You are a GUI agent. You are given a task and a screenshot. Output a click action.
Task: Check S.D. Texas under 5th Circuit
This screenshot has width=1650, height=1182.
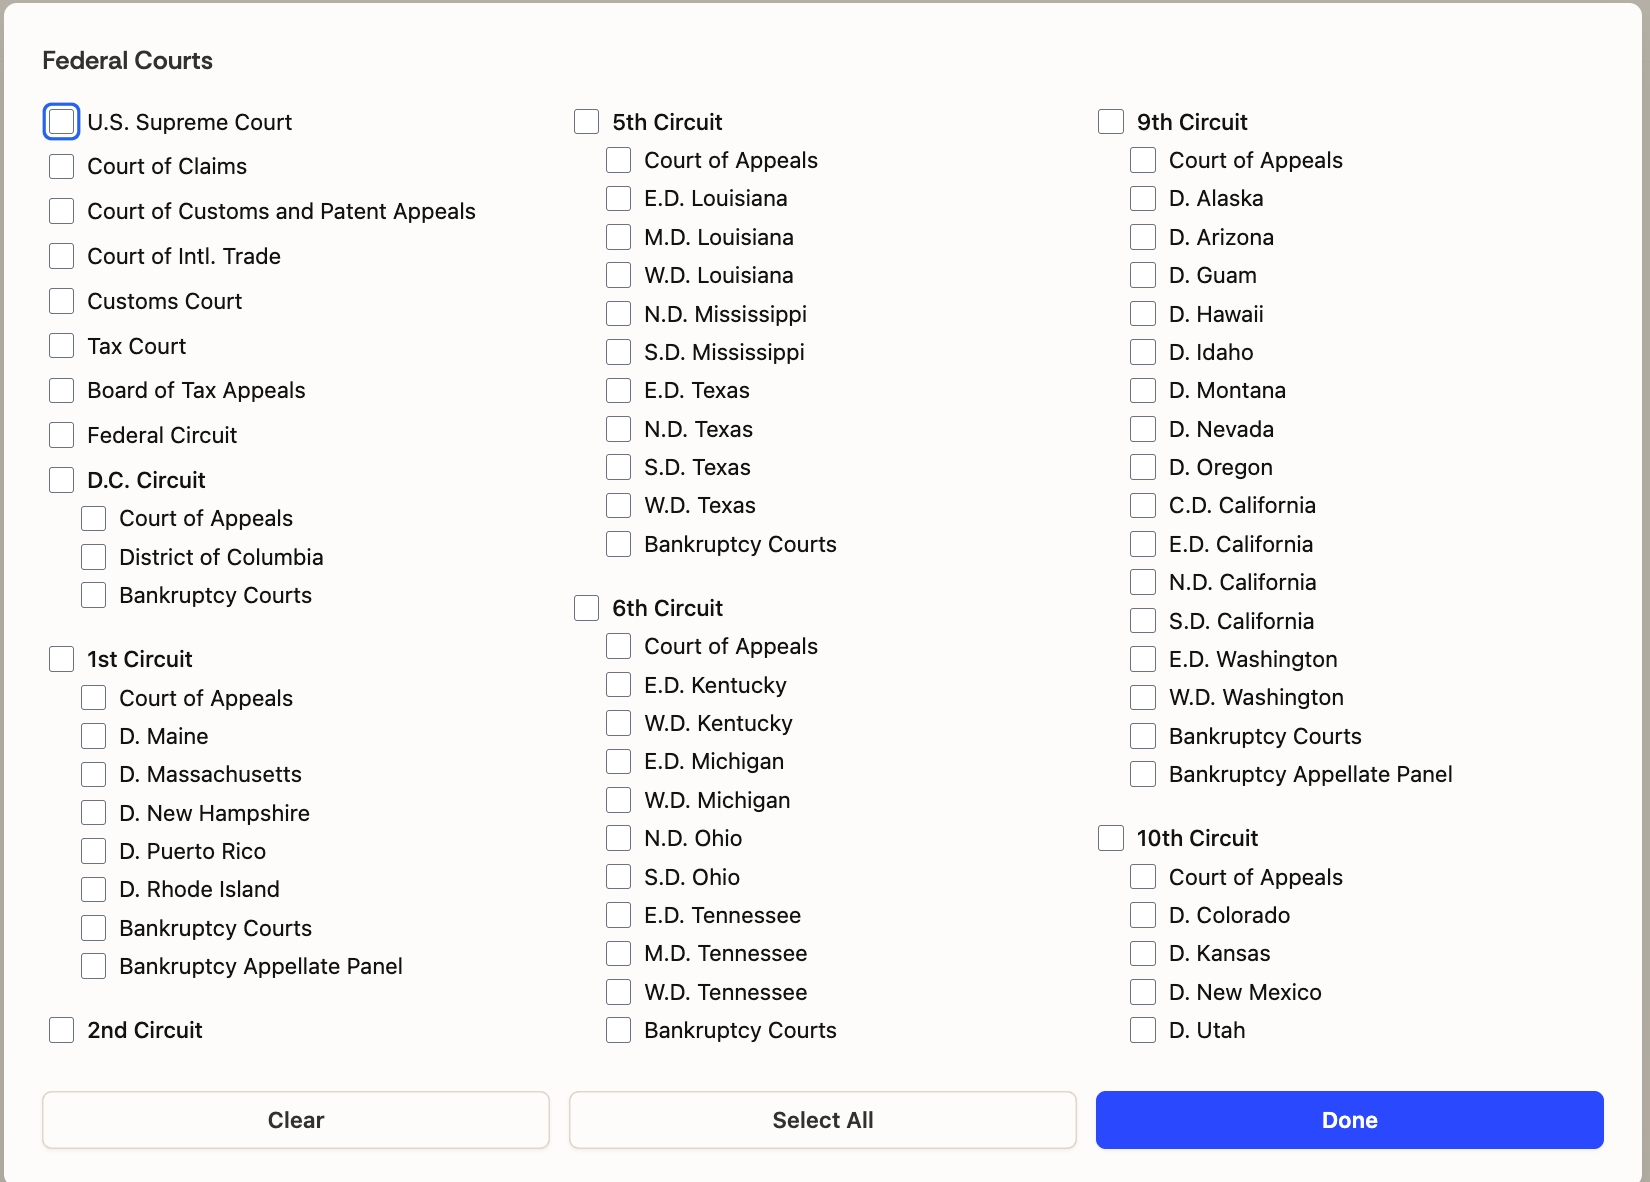pos(619,467)
